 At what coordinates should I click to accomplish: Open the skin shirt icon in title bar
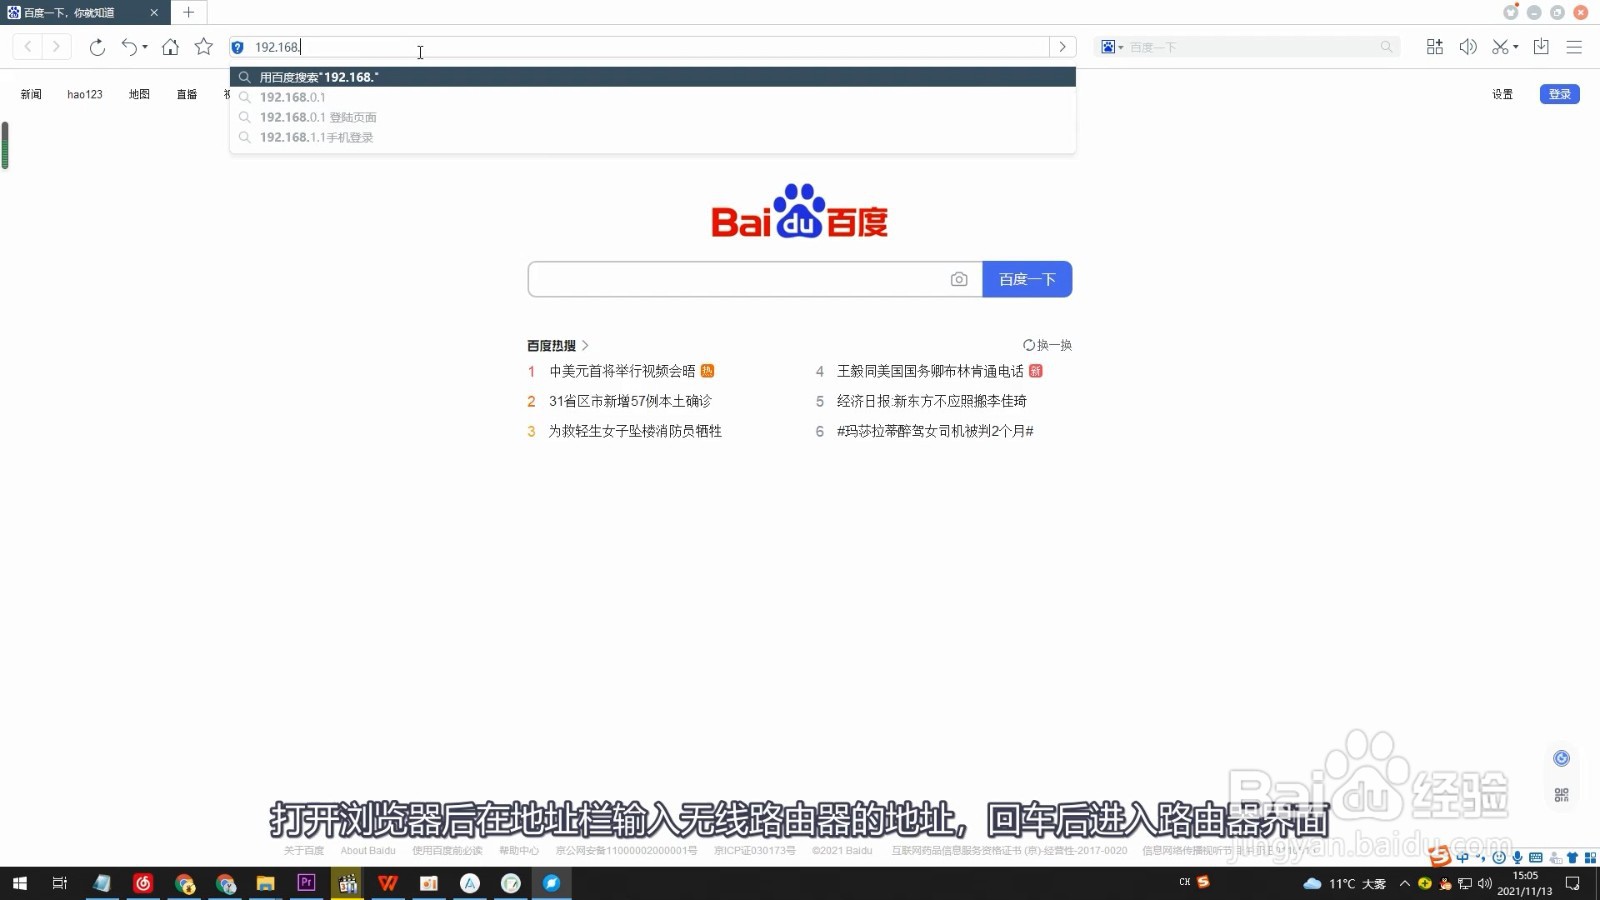[1511, 12]
